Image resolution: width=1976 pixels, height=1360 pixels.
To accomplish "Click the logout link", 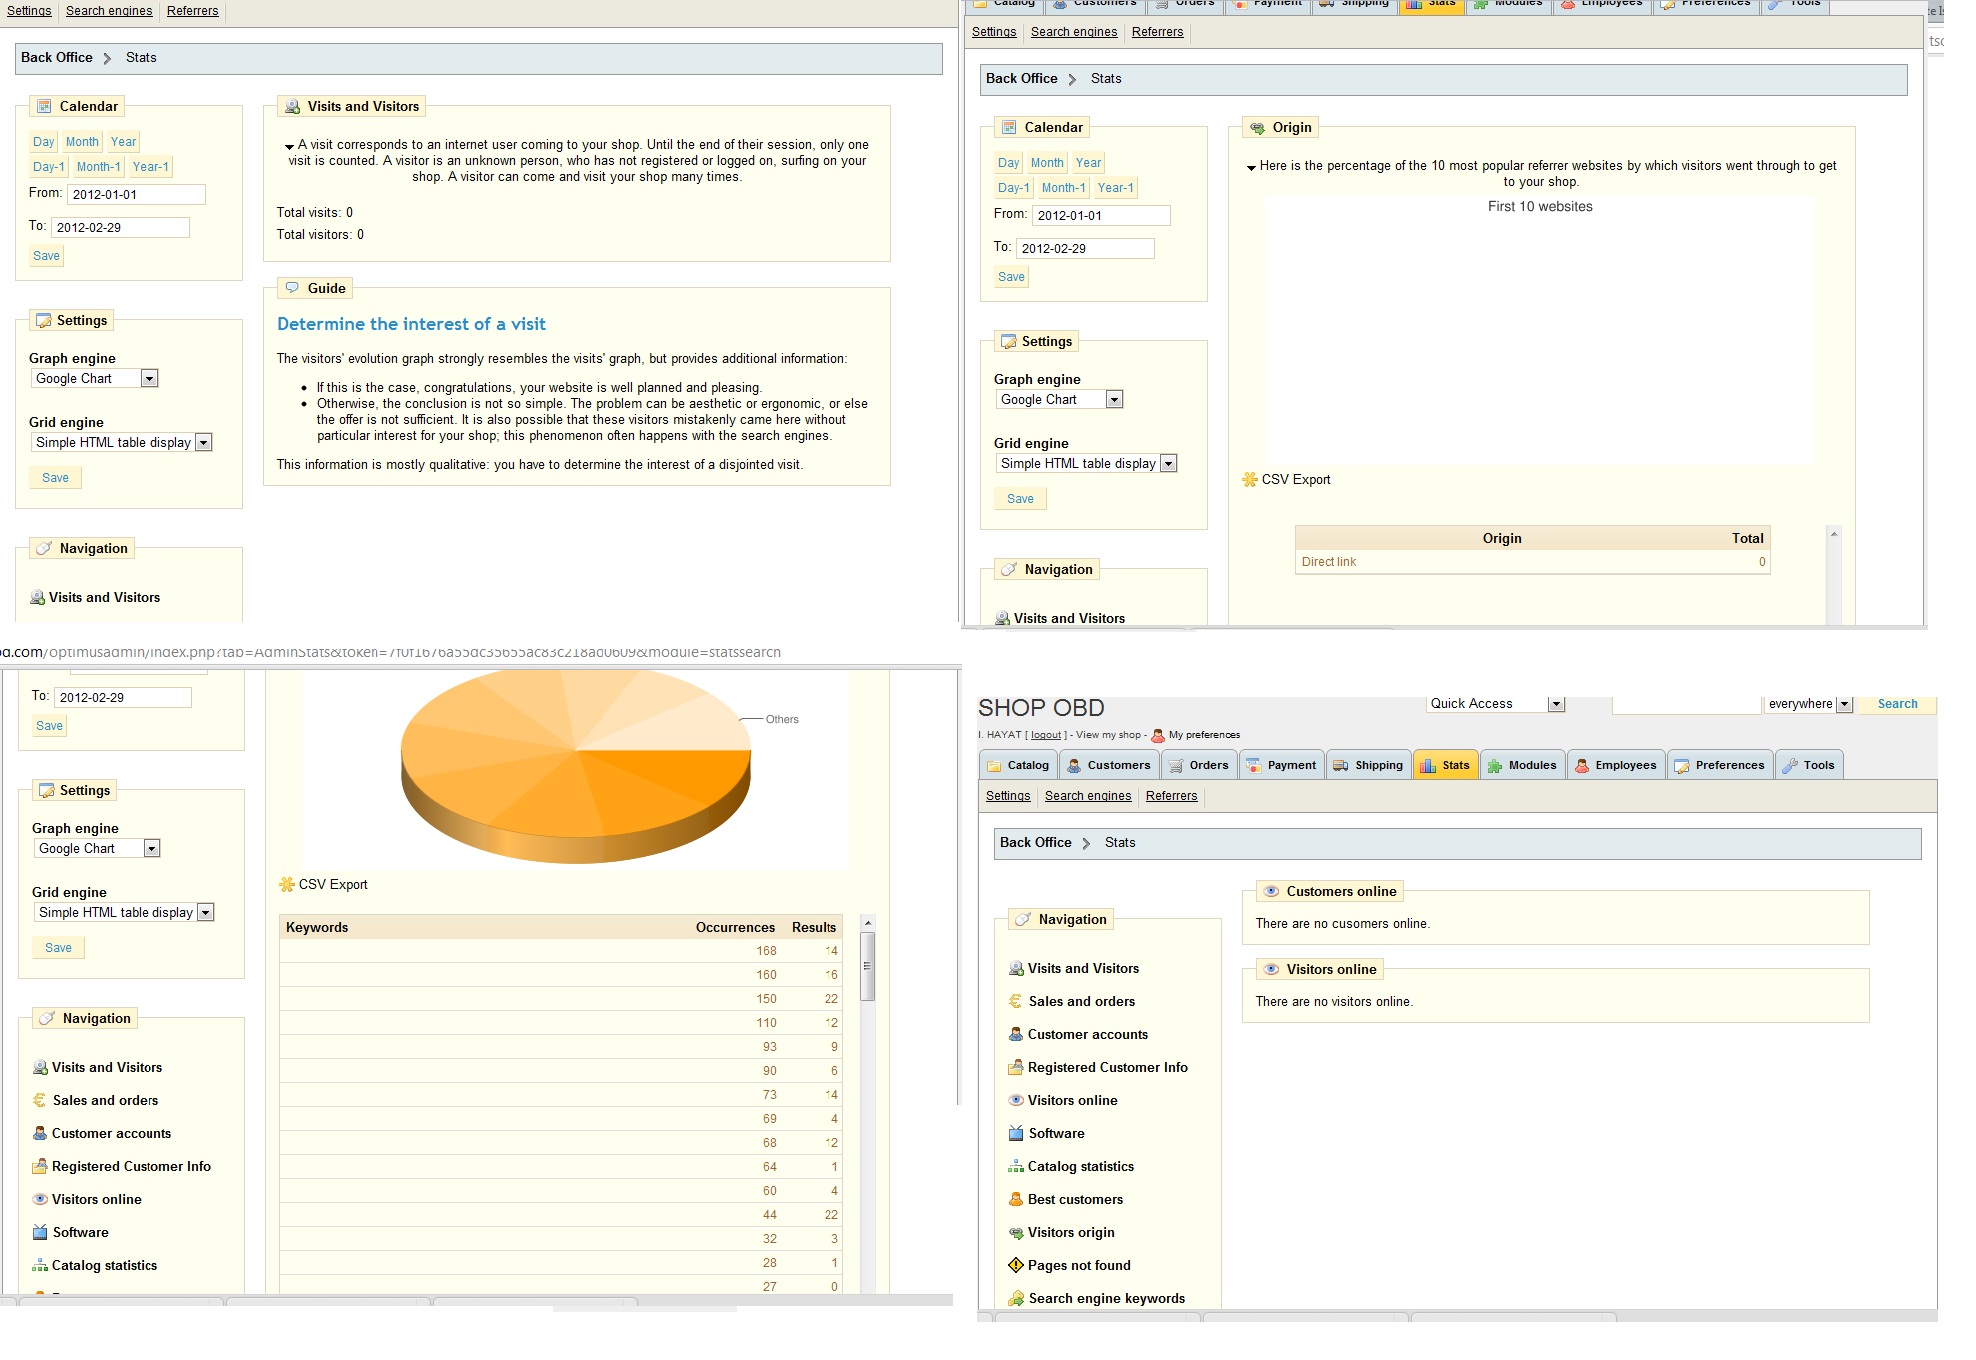I will pyautogui.click(x=1046, y=735).
